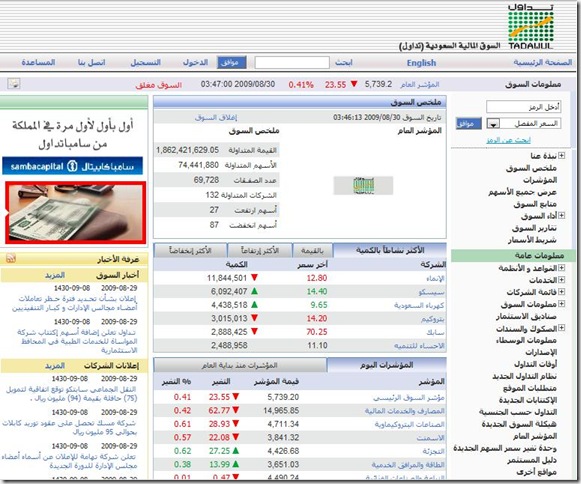Switch site language to English
Image resolution: width=581 pixels, height=484 pixels.
pos(421,63)
